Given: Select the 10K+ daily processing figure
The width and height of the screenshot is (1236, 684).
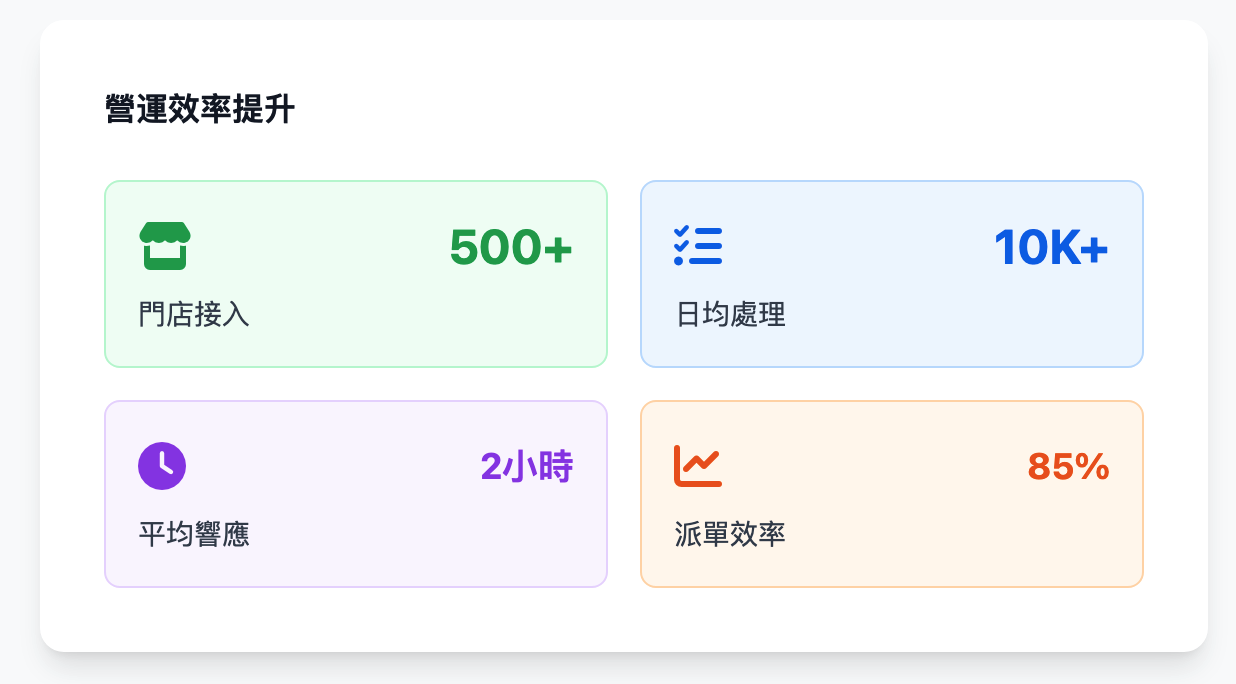Looking at the screenshot, I should click(x=1051, y=248).
